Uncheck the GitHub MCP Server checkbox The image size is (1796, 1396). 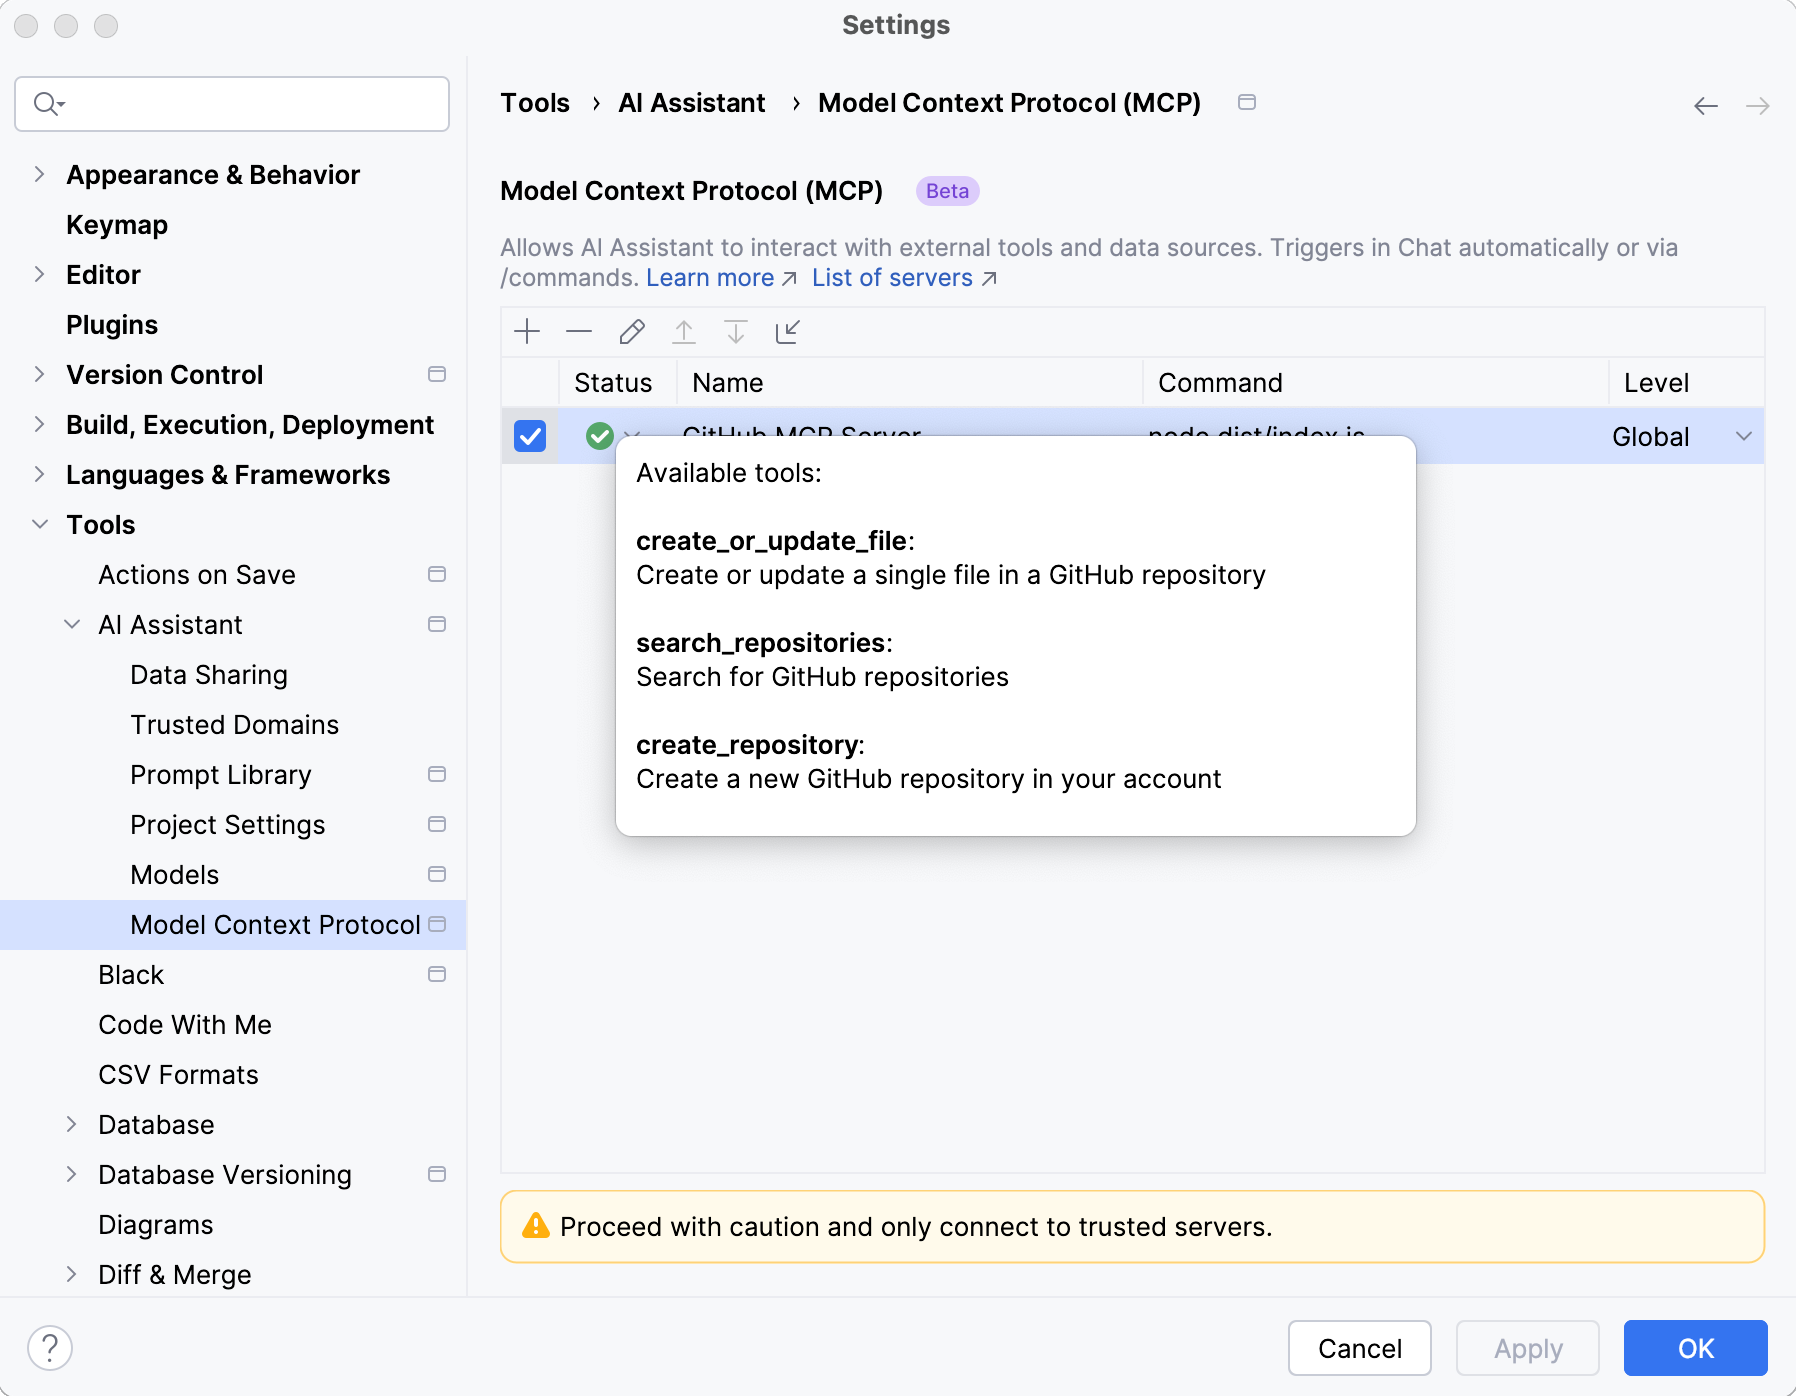(530, 436)
